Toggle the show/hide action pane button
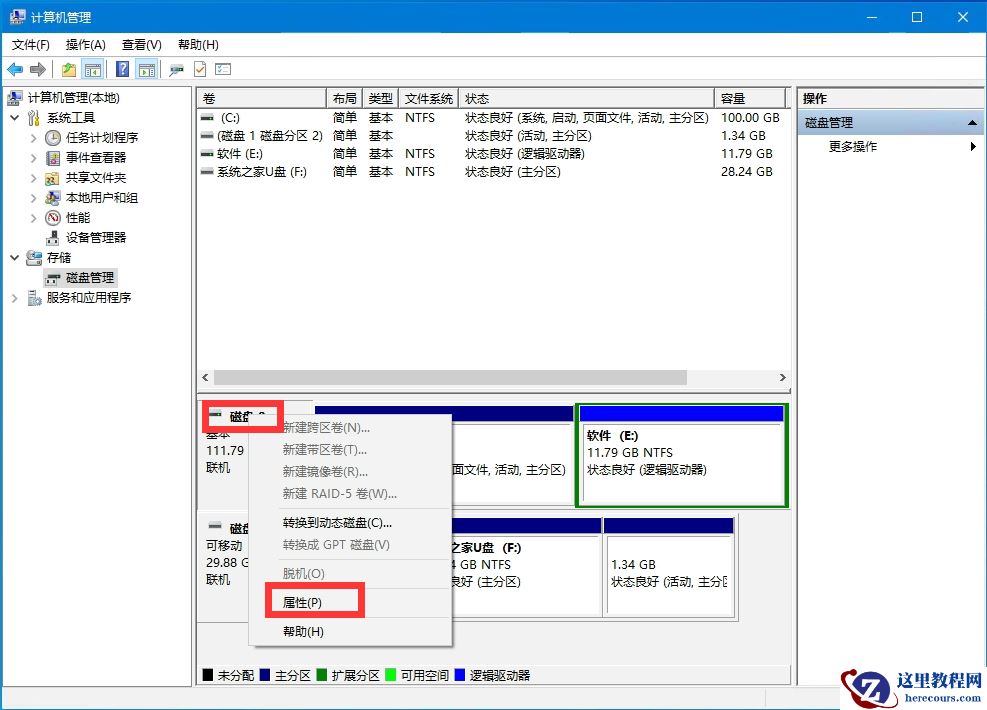The width and height of the screenshot is (987, 710). coord(146,68)
